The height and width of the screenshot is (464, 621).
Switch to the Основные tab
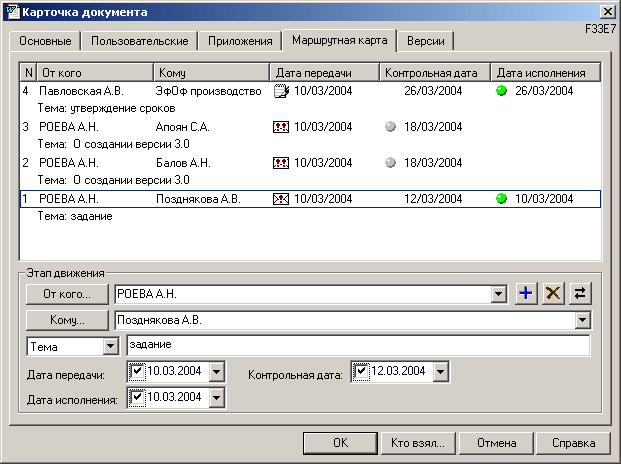pyautogui.click(x=45, y=41)
